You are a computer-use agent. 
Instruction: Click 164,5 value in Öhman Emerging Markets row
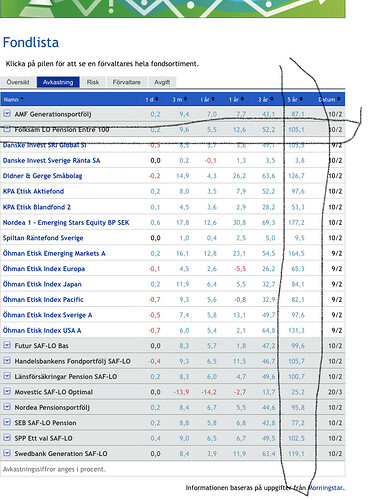pos(296,253)
